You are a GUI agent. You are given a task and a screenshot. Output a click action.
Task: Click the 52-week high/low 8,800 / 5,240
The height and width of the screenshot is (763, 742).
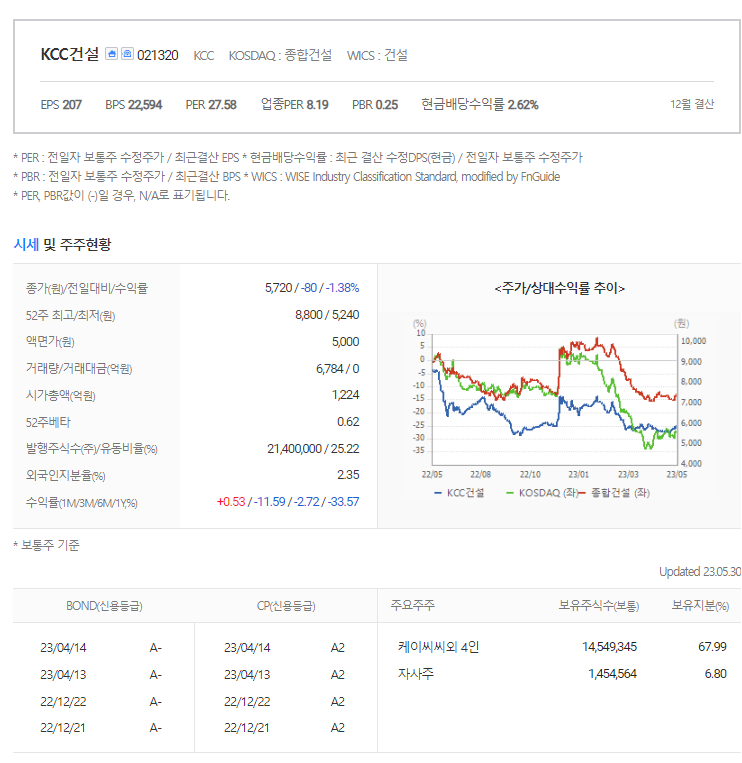327,315
